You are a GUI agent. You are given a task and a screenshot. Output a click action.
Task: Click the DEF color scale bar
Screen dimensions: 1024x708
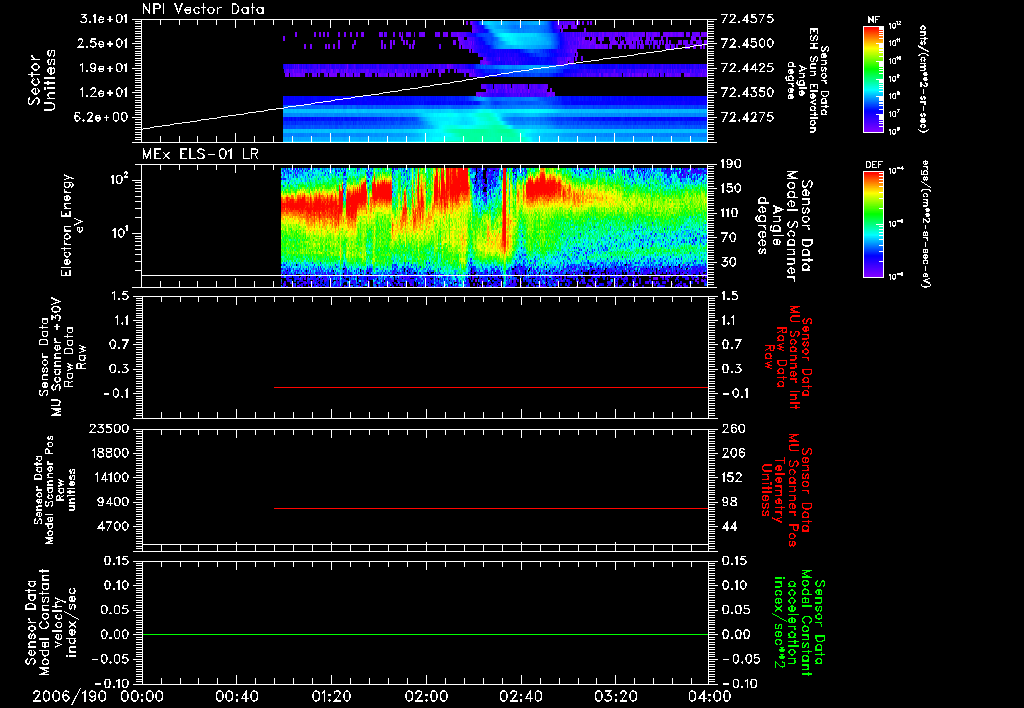874,224
